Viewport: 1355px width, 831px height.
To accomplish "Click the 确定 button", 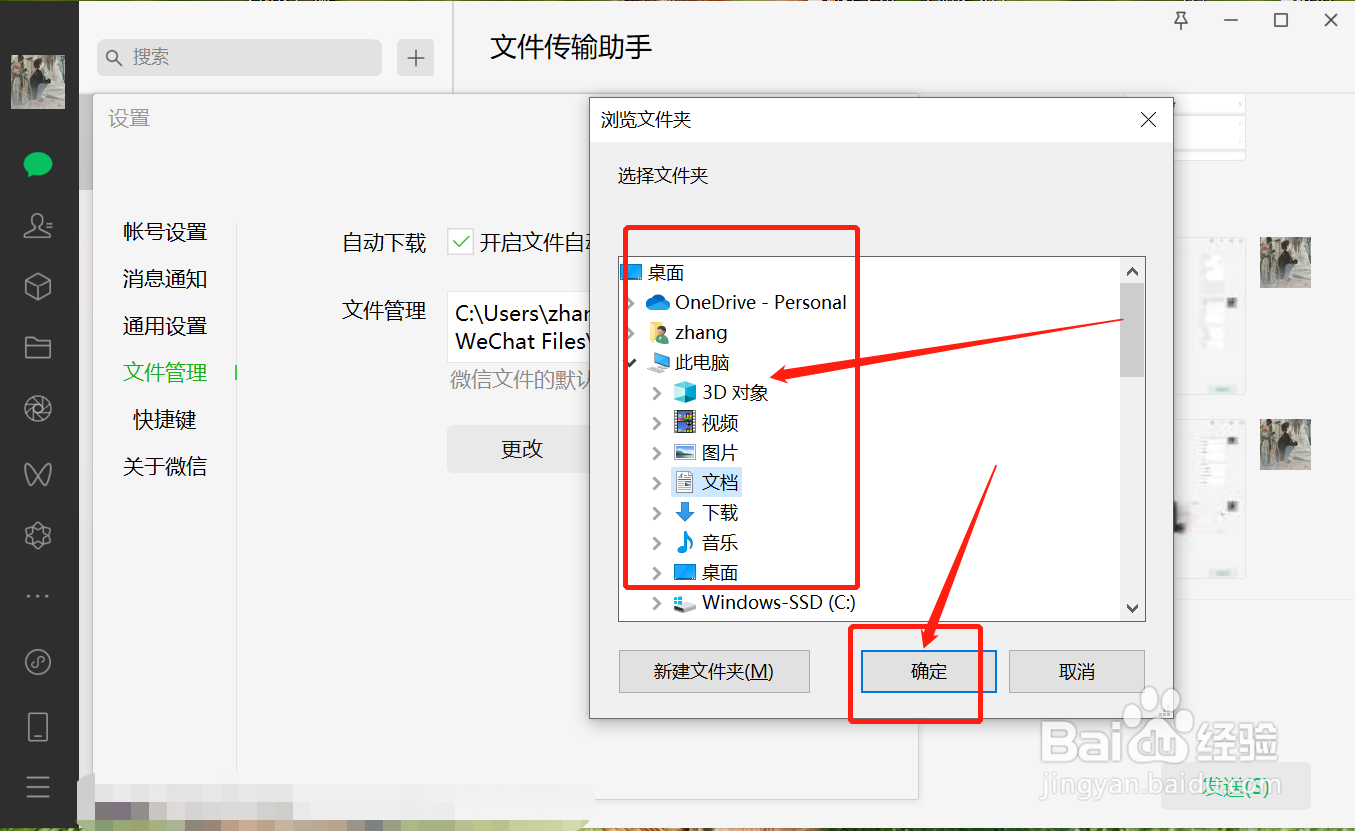I will 929,671.
